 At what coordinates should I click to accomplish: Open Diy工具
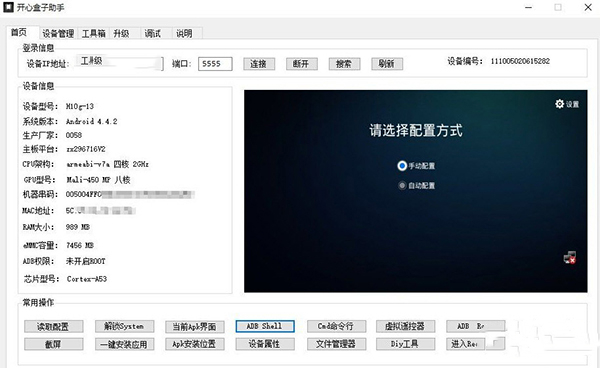(405, 344)
